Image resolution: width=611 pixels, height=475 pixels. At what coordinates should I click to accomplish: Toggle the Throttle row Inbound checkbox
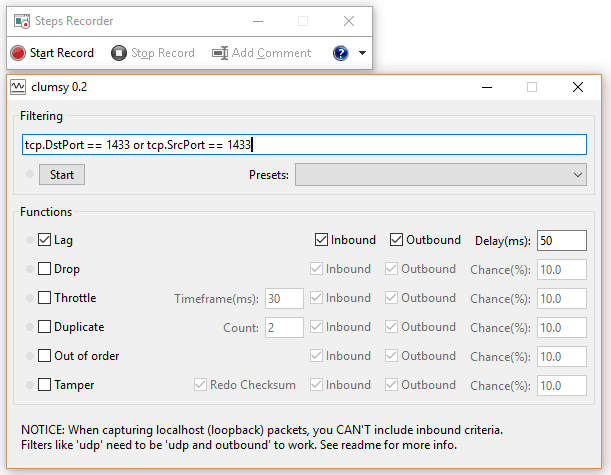(x=316, y=298)
